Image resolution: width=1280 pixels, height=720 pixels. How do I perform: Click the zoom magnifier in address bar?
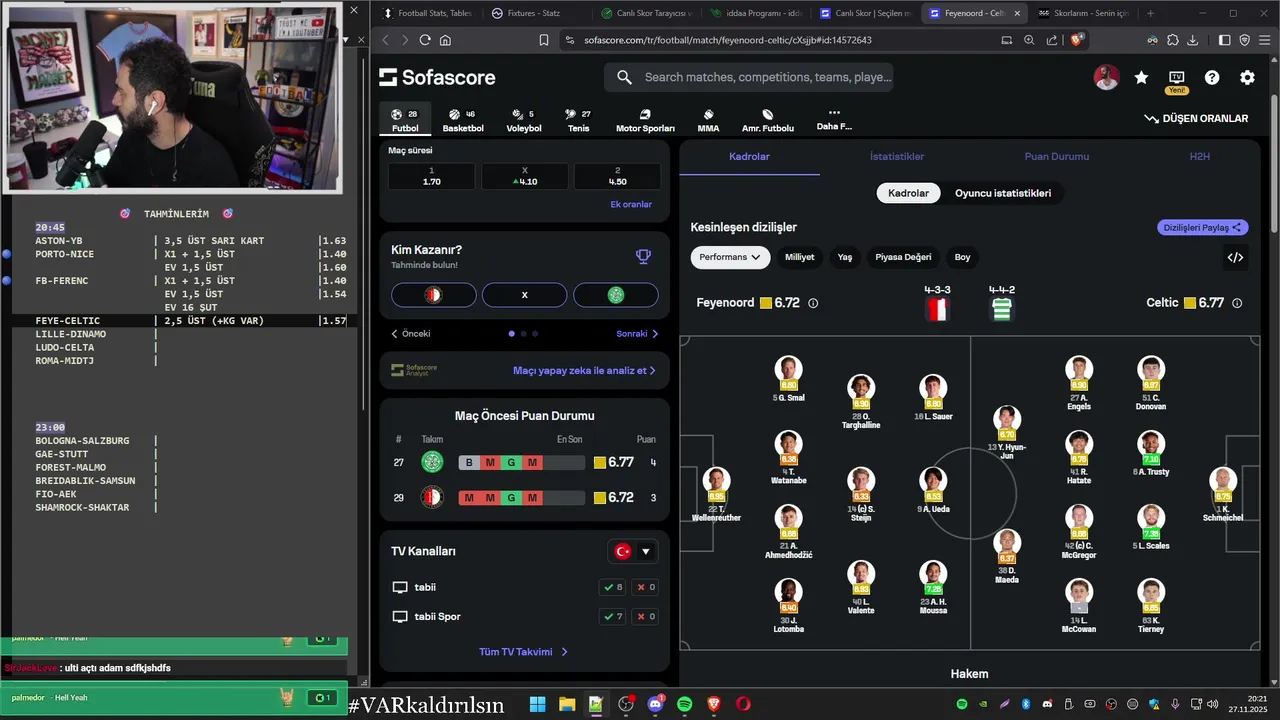[1029, 40]
